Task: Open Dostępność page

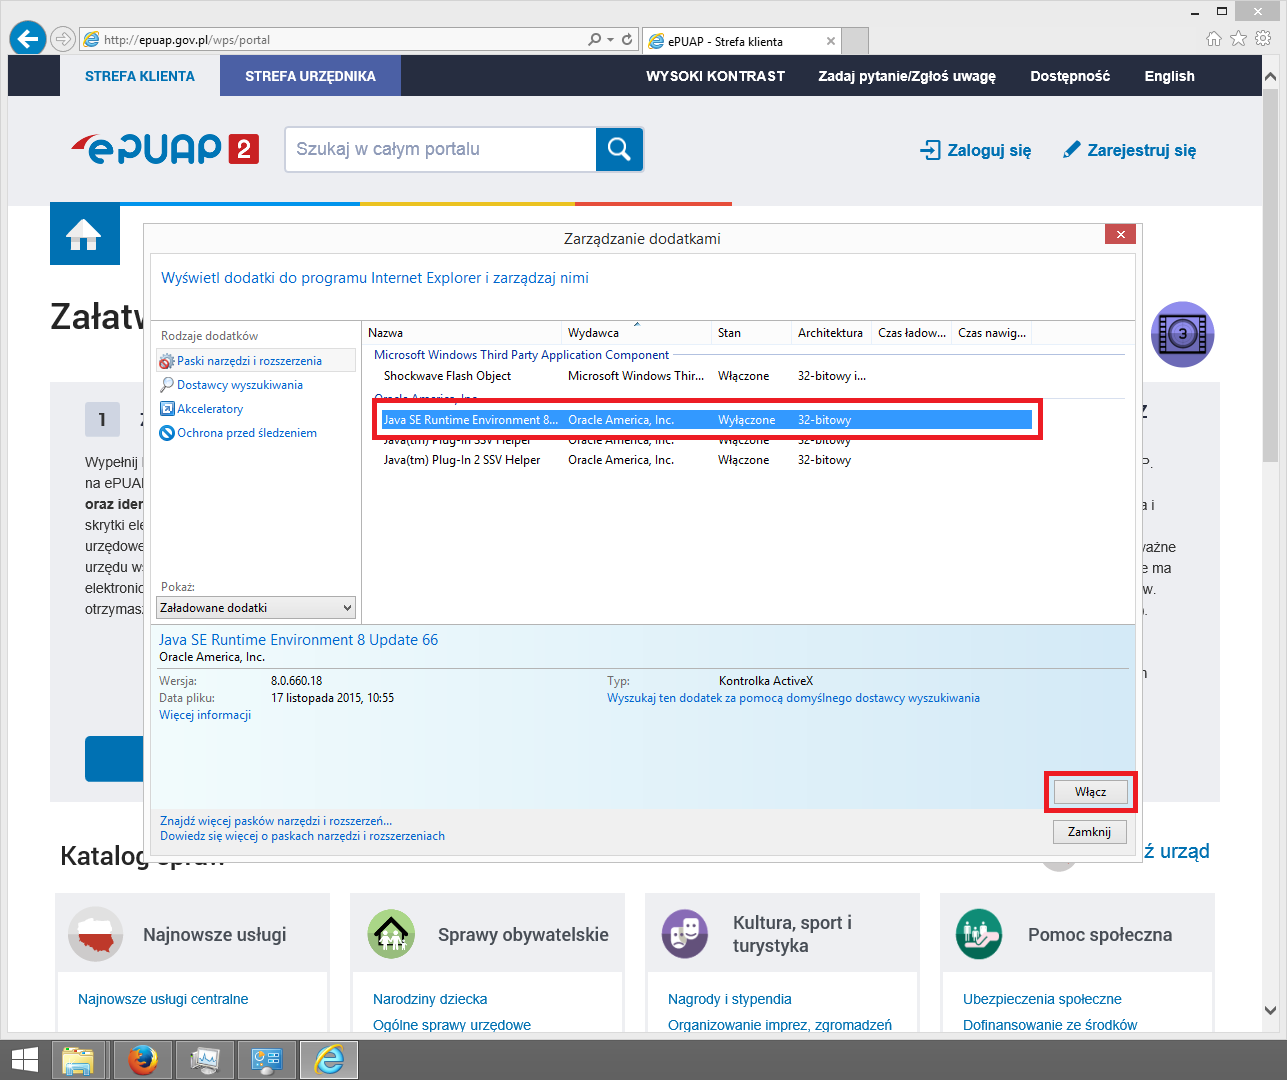Action: tap(1070, 76)
